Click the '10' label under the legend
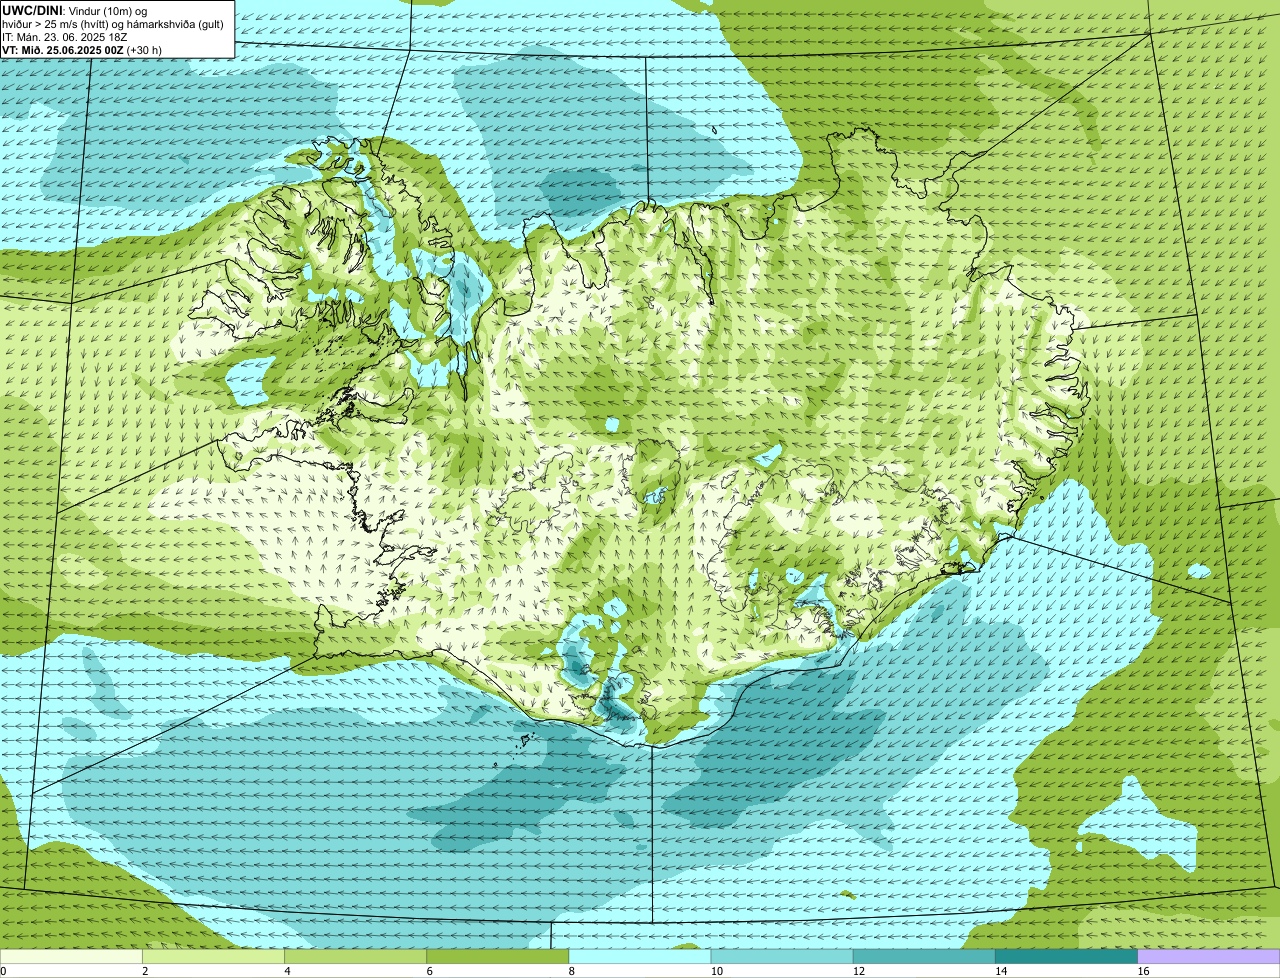 (715, 971)
